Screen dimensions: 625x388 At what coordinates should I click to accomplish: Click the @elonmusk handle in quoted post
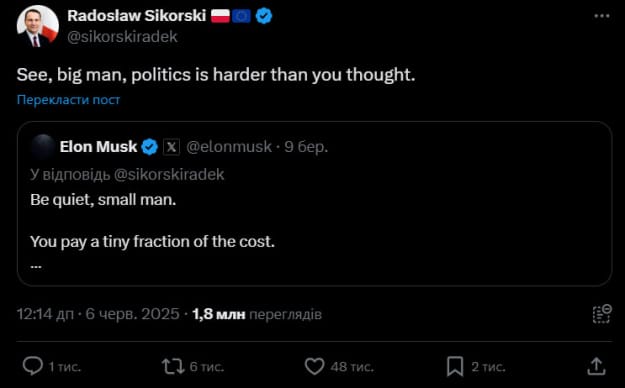point(229,147)
